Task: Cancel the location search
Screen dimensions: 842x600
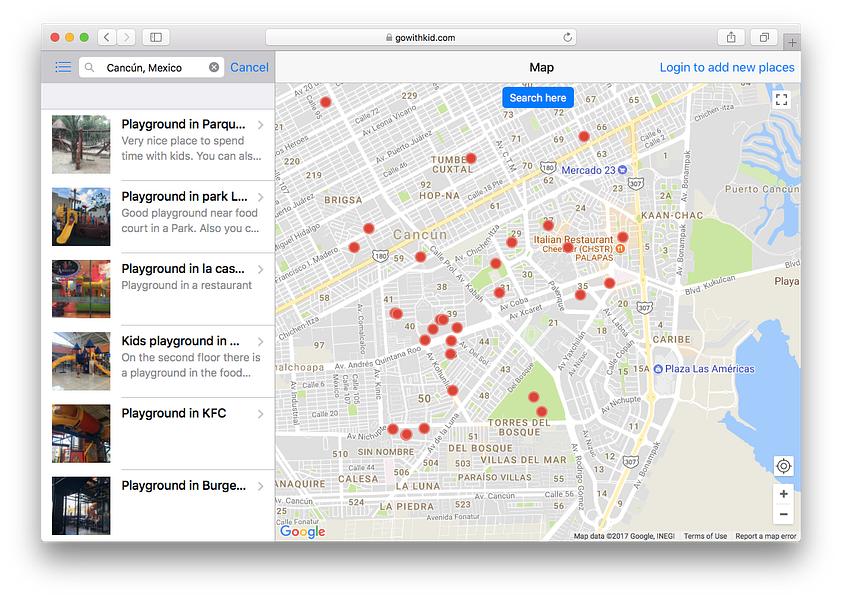Action: [x=249, y=67]
